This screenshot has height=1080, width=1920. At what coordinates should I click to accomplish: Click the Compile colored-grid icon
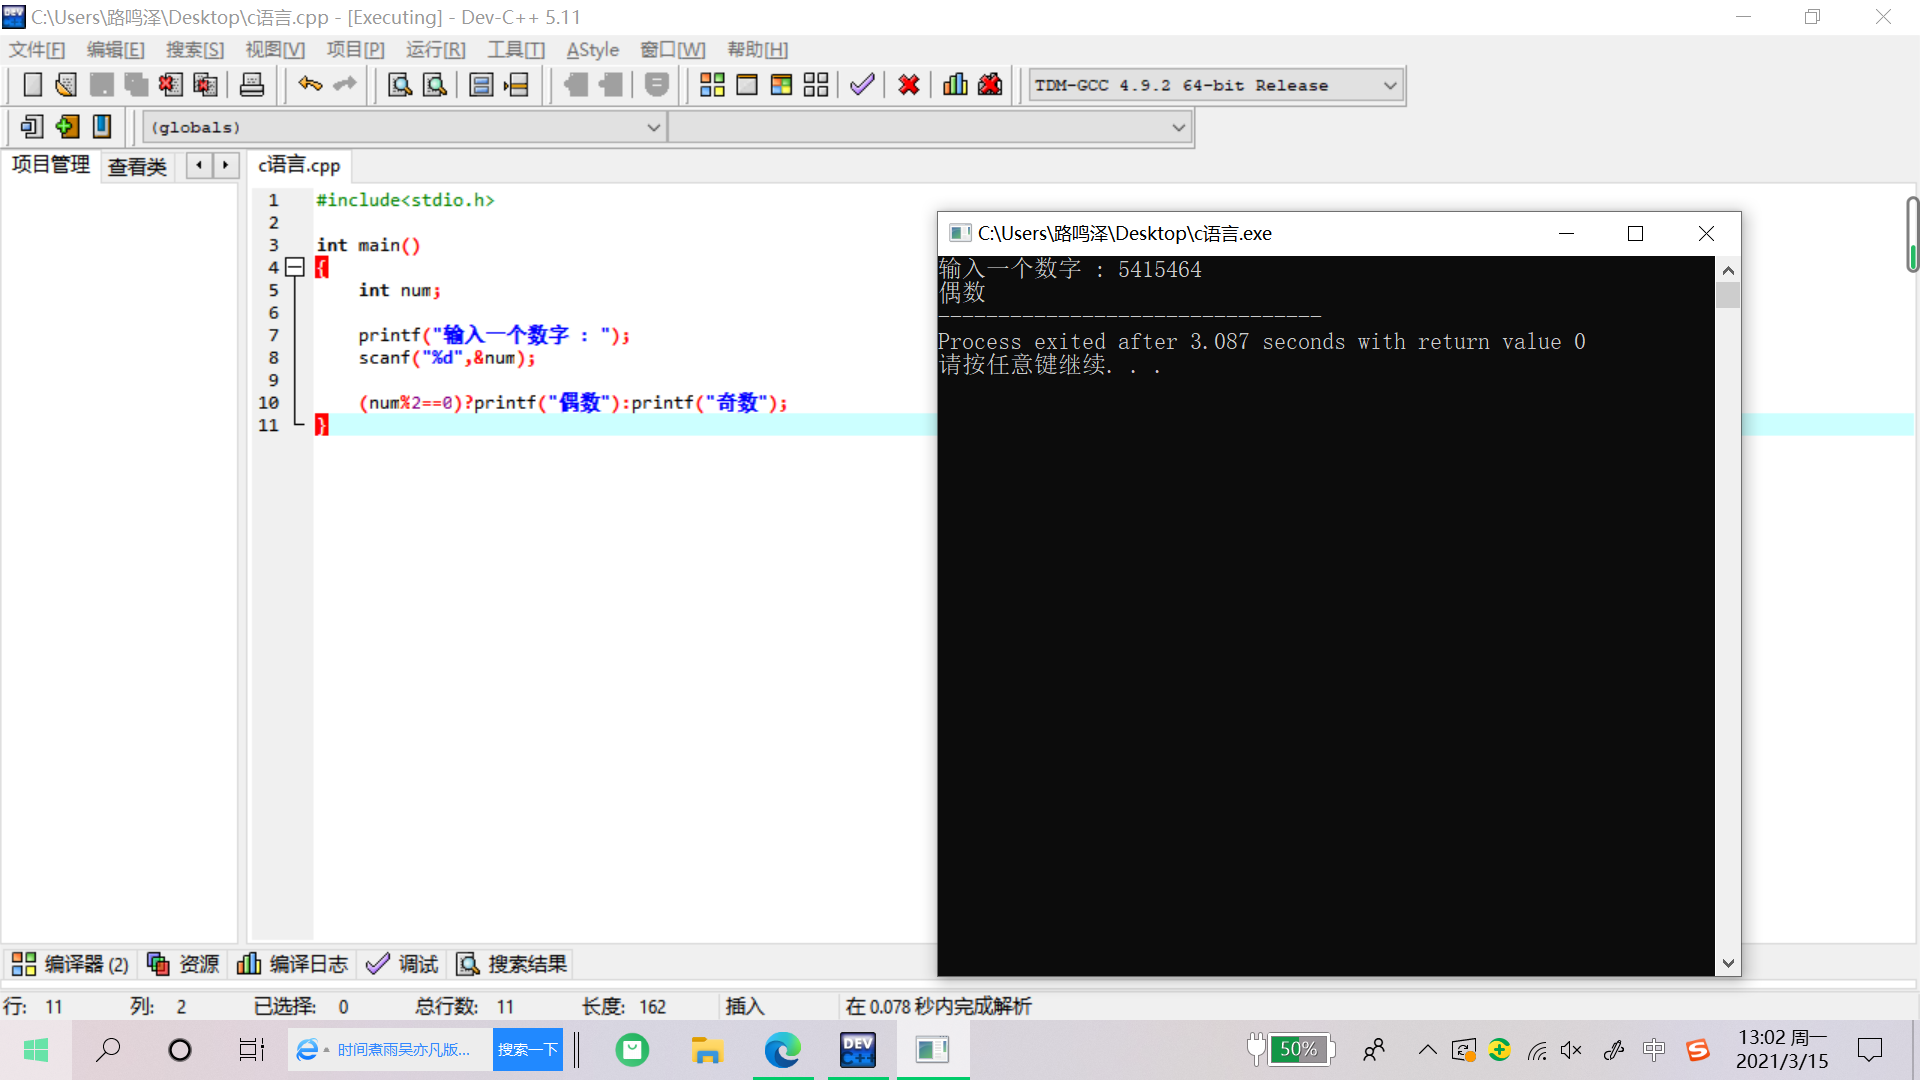coord(712,85)
